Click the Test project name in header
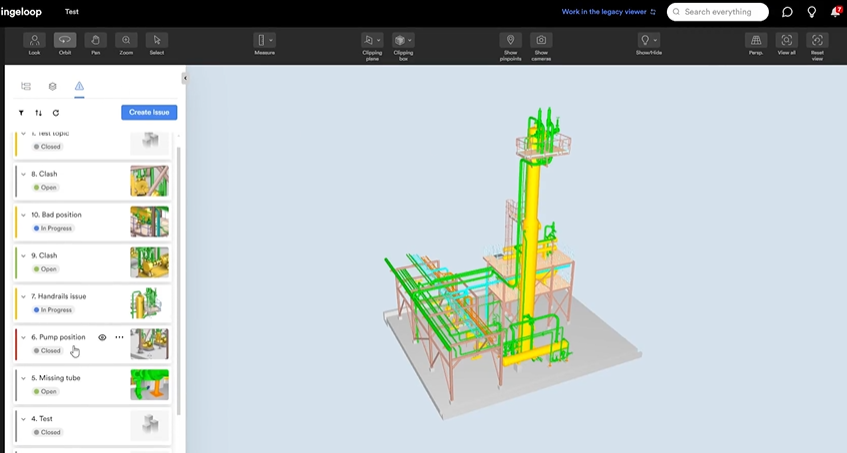 pyautogui.click(x=71, y=12)
